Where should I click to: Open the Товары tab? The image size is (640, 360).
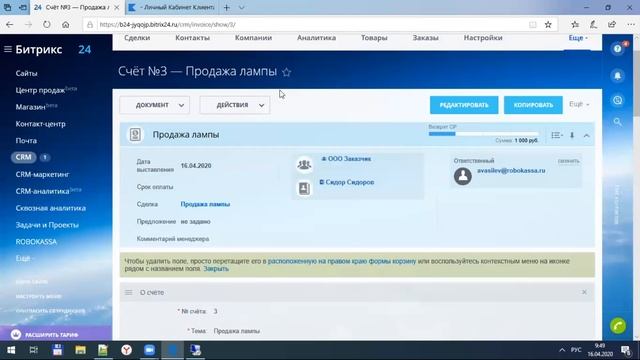(374, 38)
